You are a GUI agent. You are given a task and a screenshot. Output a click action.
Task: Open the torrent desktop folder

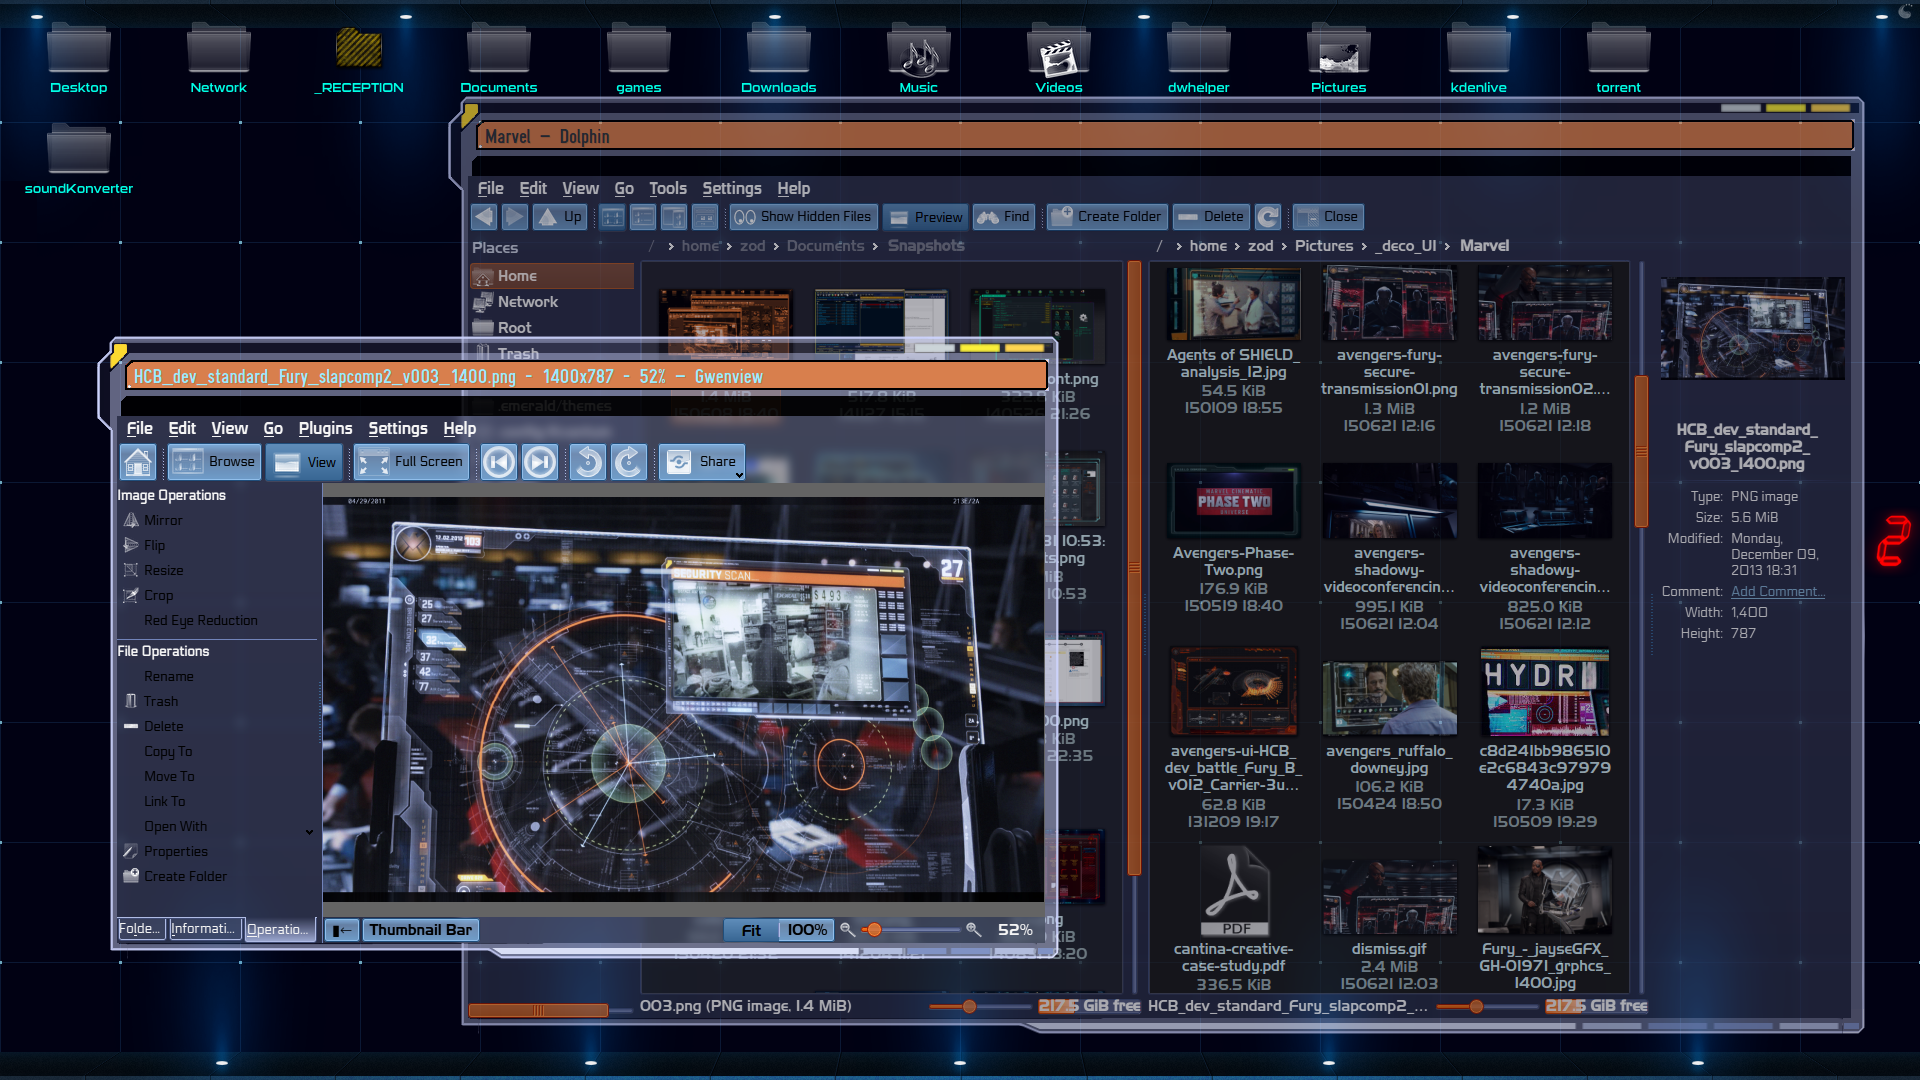coord(1618,58)
